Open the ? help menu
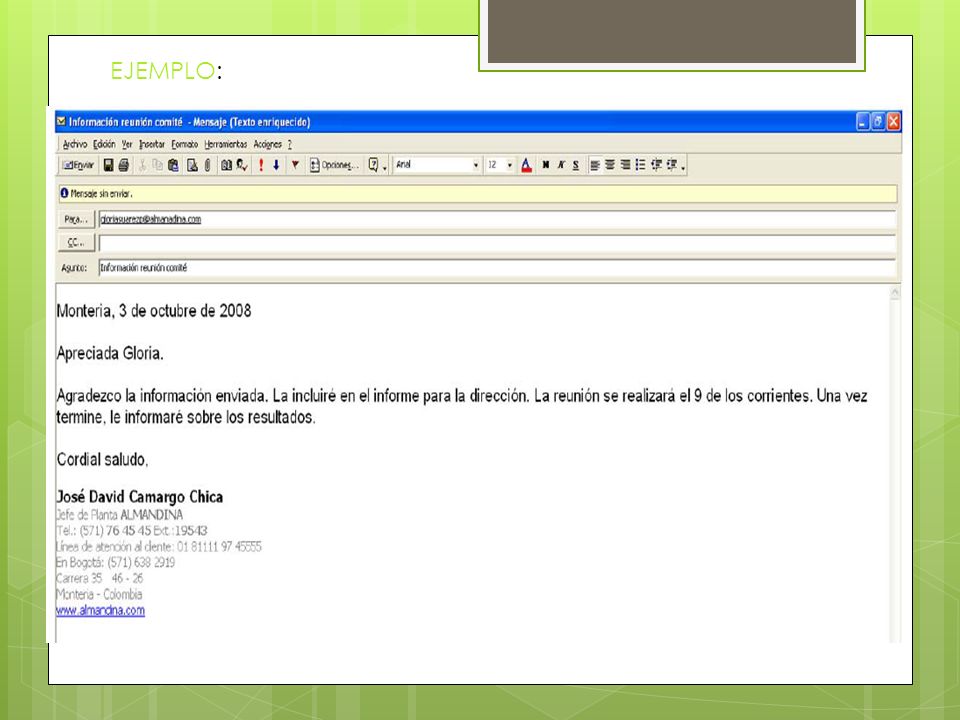This screenshot has width=960, height=720. click(x=290, y=144)
